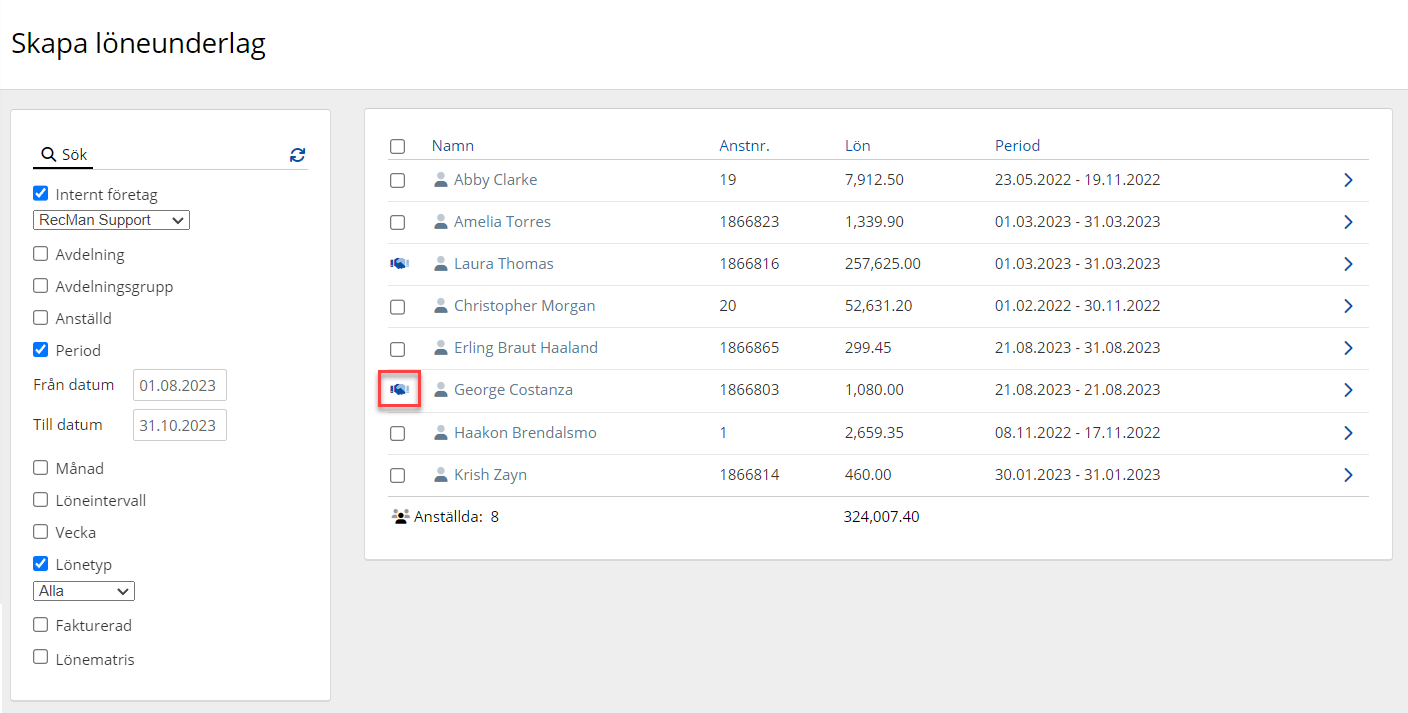This screenshot has width=1408, height=713.
Task: Toggle the select-all checkbox in header
Action: point(398,146)
